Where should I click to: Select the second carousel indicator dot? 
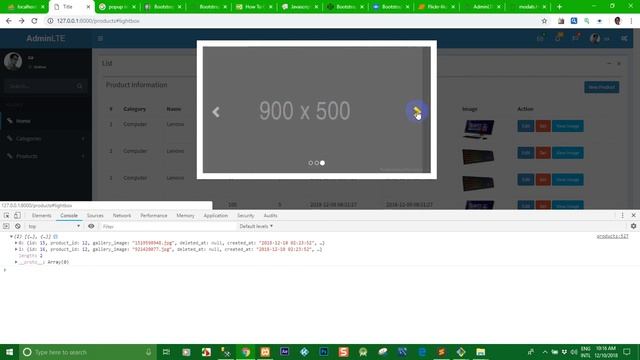click(x=316, y=163)
